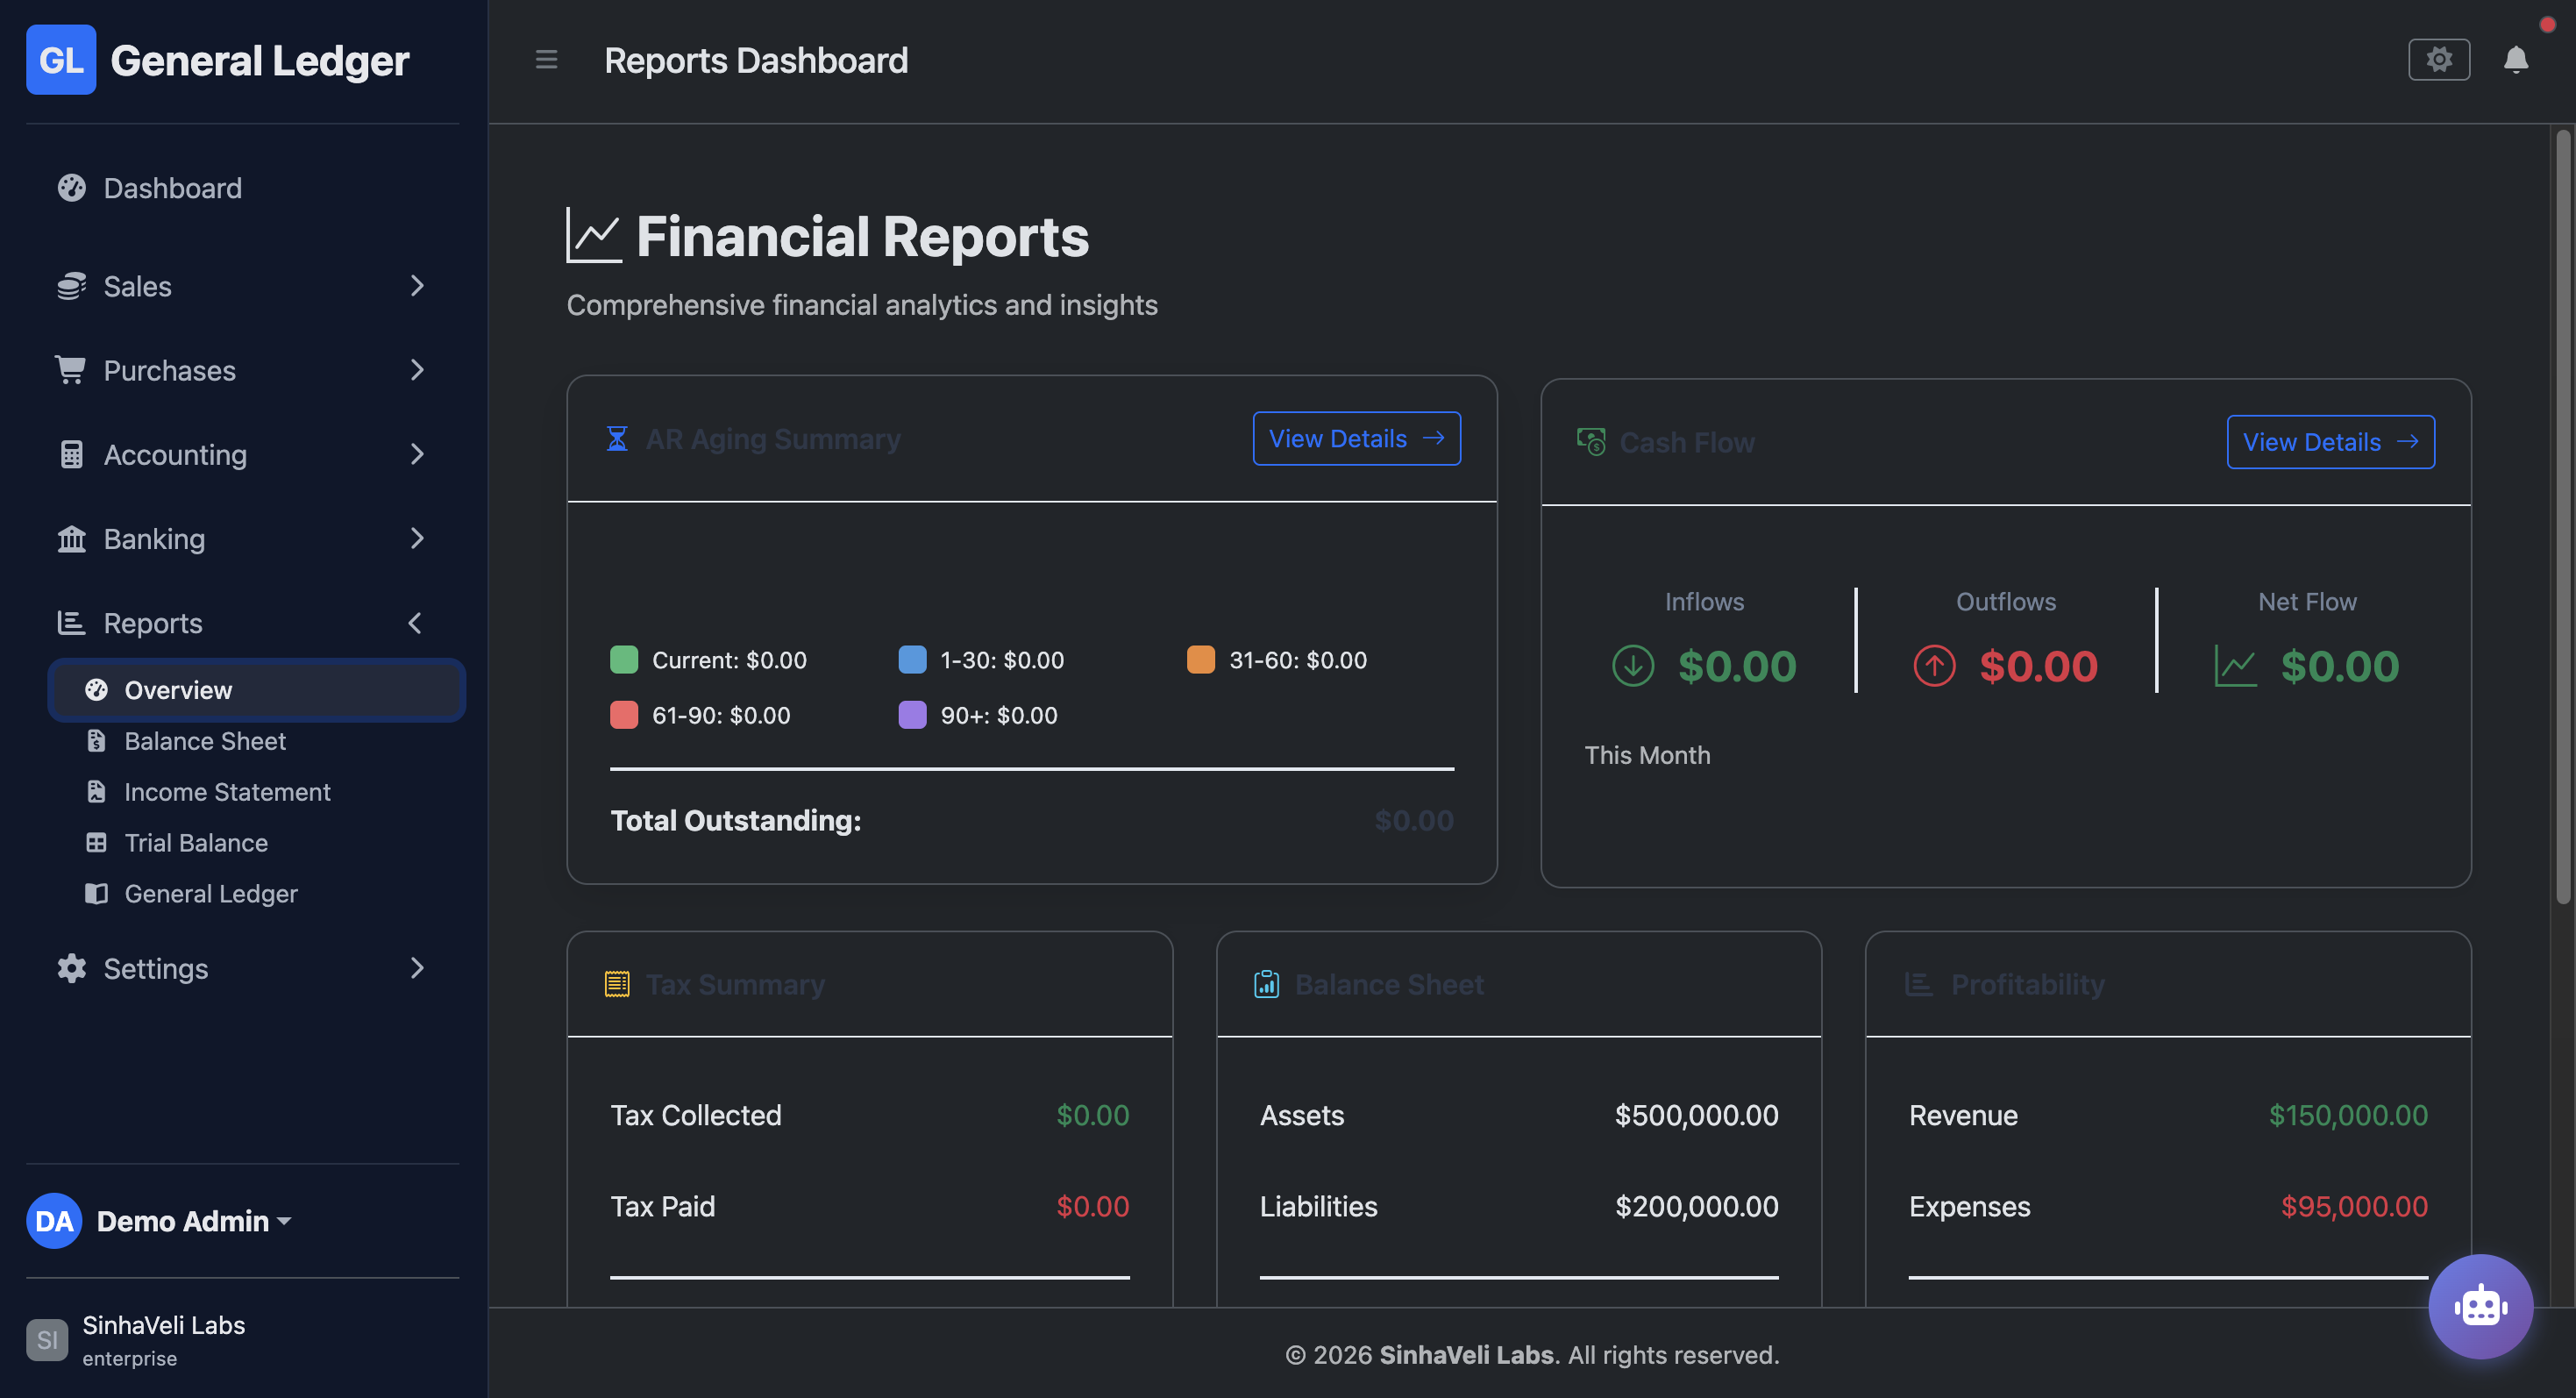2576x1398 pixels.
Task: View Details for AR Aging Summary
Action: click(x=1356, y=438)
